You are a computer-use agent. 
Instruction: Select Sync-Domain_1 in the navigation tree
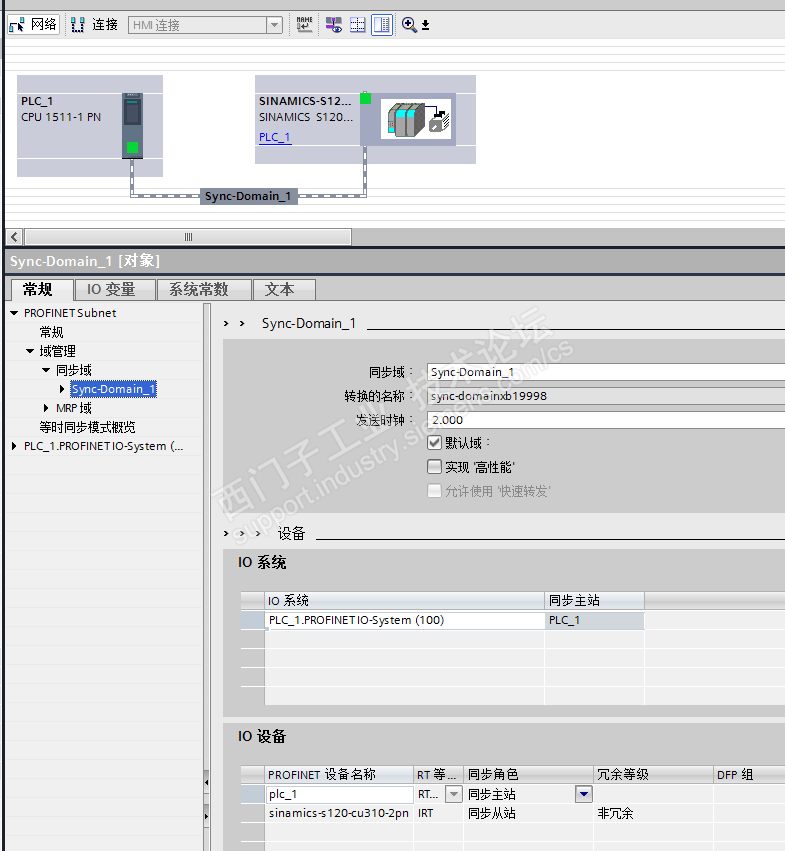coord(113,389)
